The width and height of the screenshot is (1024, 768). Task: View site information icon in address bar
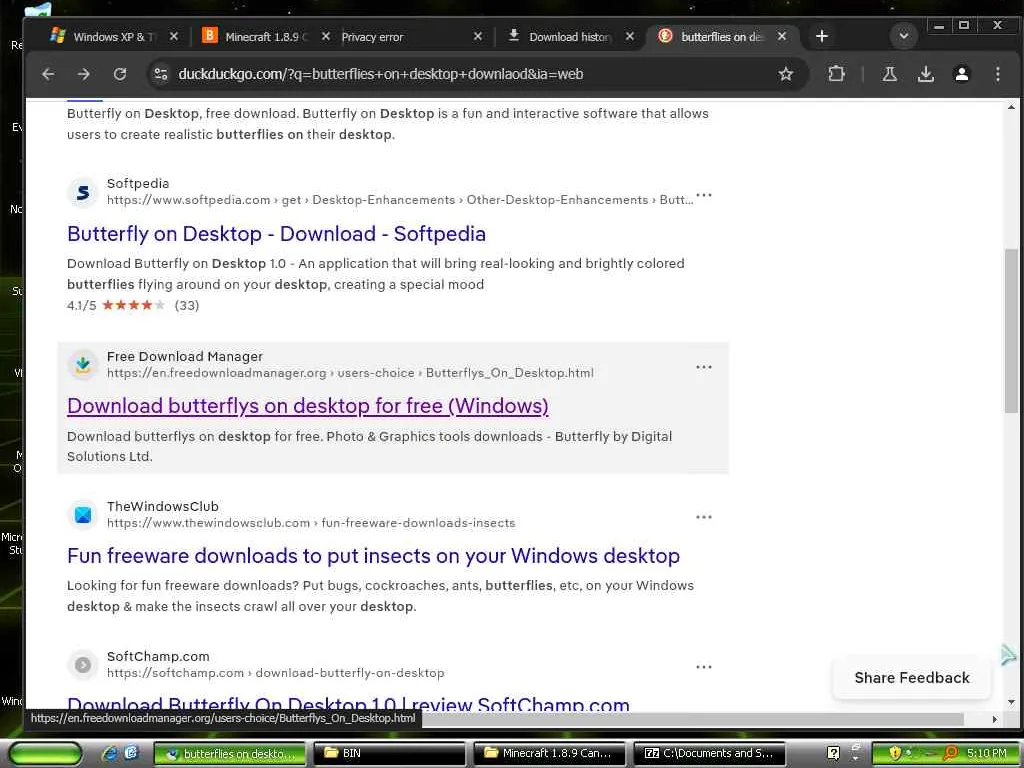click(x=161, y=74)
